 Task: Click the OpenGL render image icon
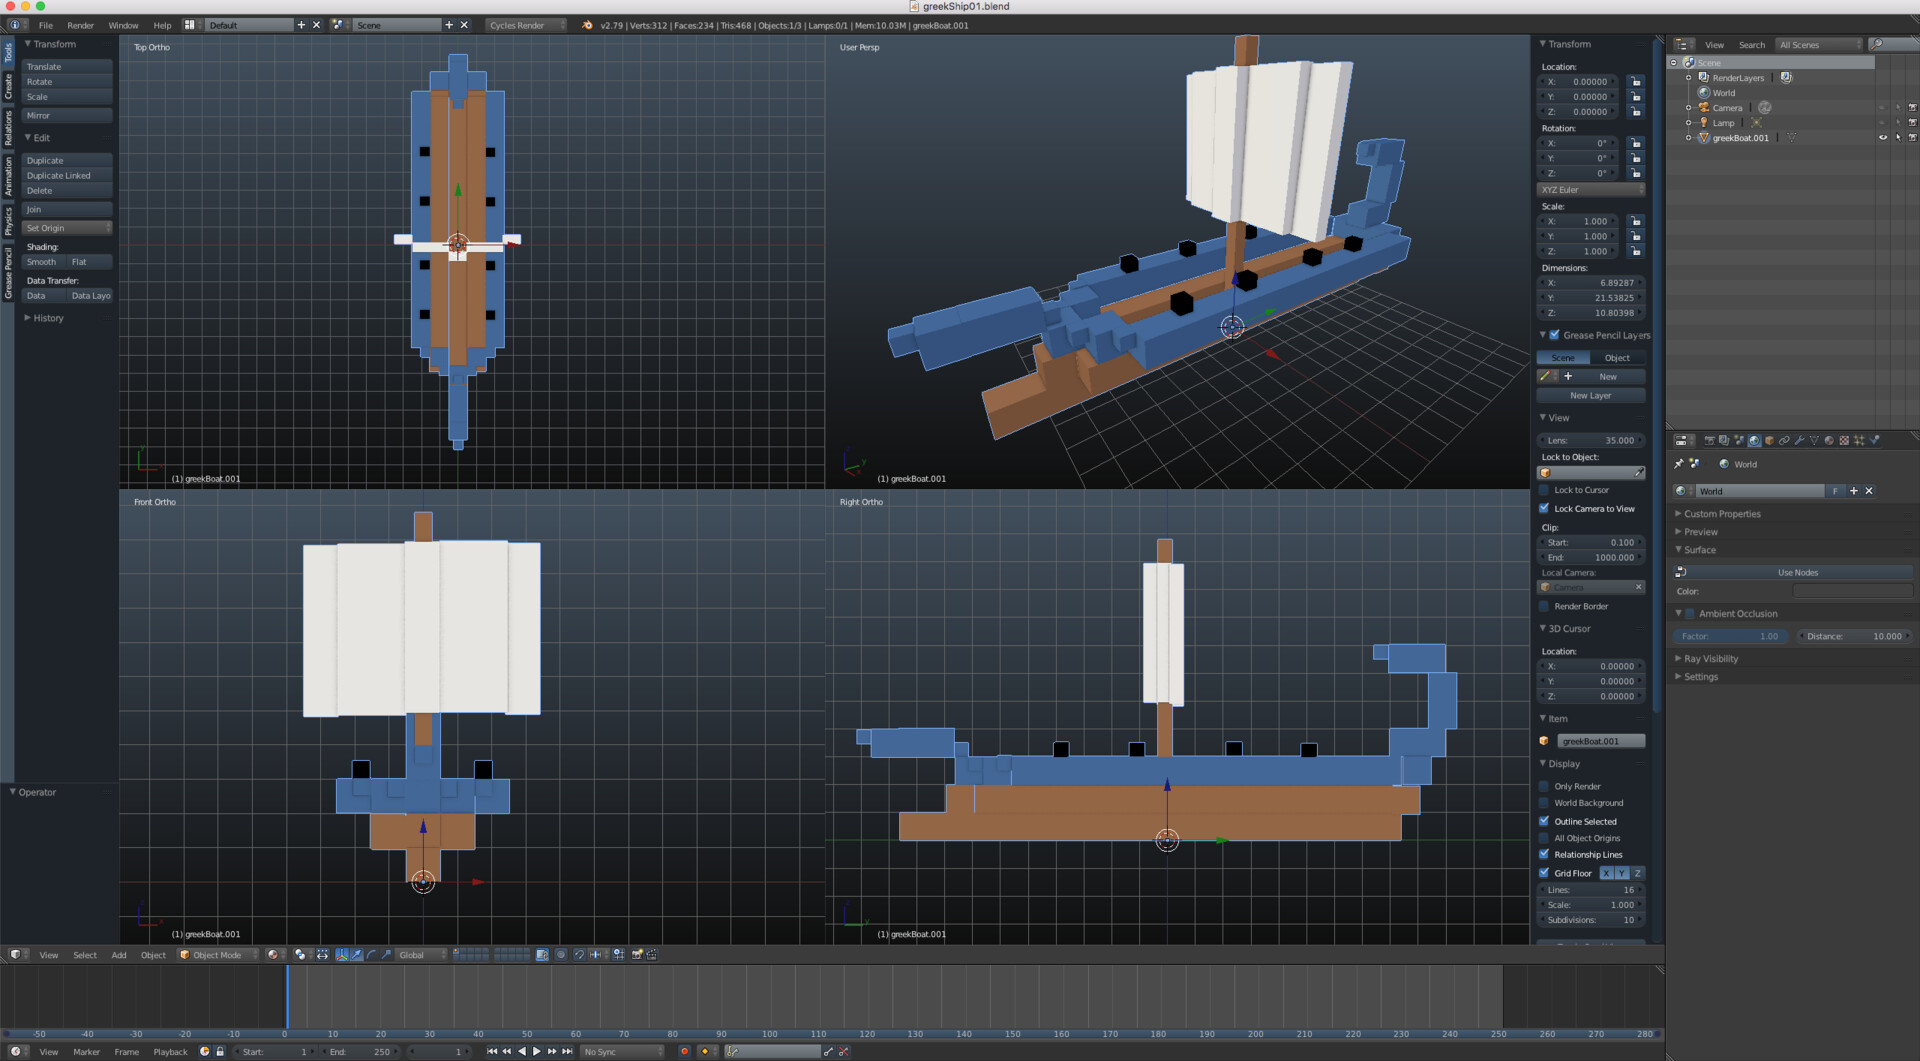[x=637, y=955]
